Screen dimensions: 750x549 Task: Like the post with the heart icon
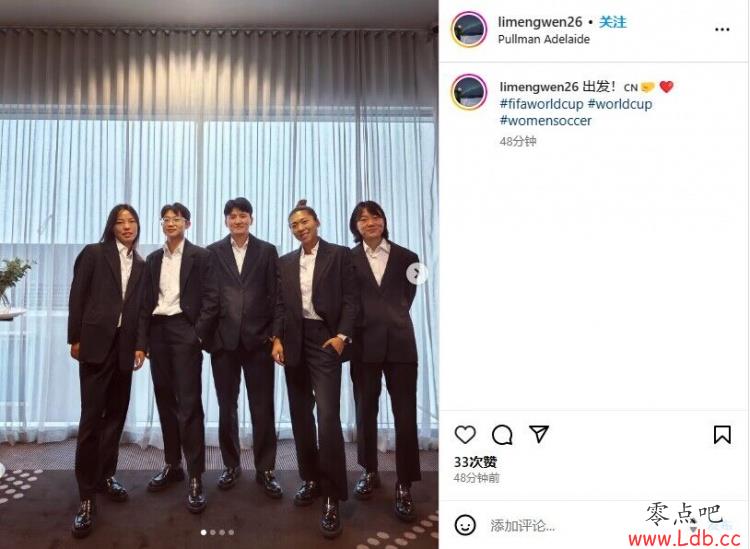tap(464, 434)
